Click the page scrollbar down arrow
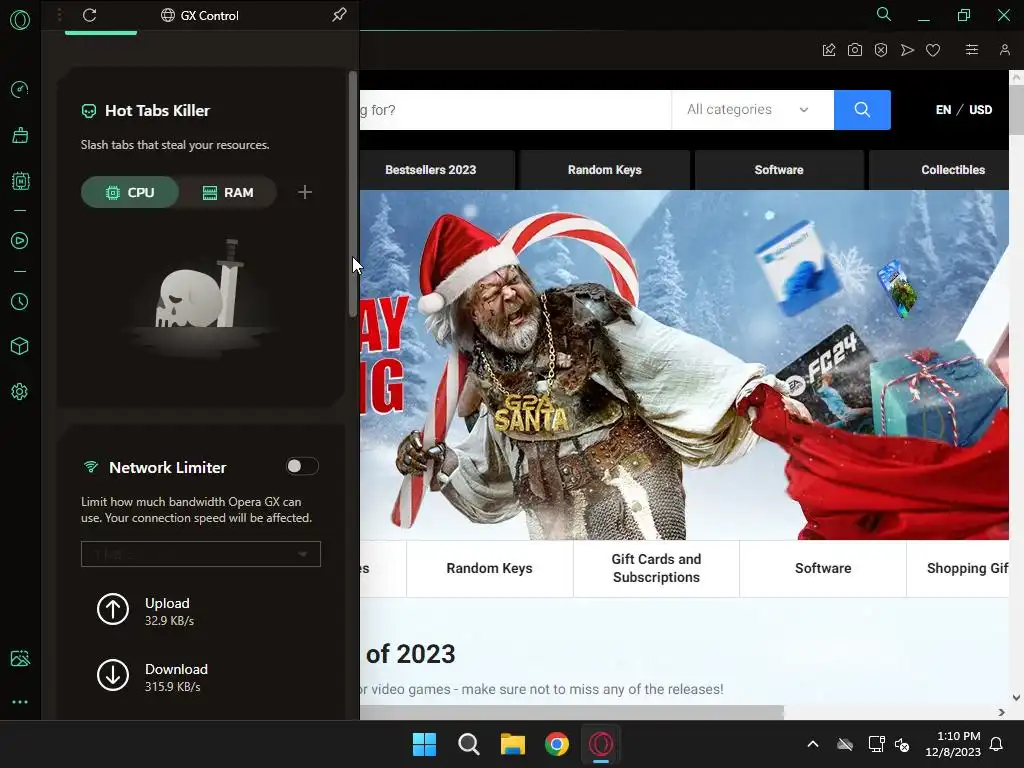The image size is (1024, 768). click(1016, 698)
